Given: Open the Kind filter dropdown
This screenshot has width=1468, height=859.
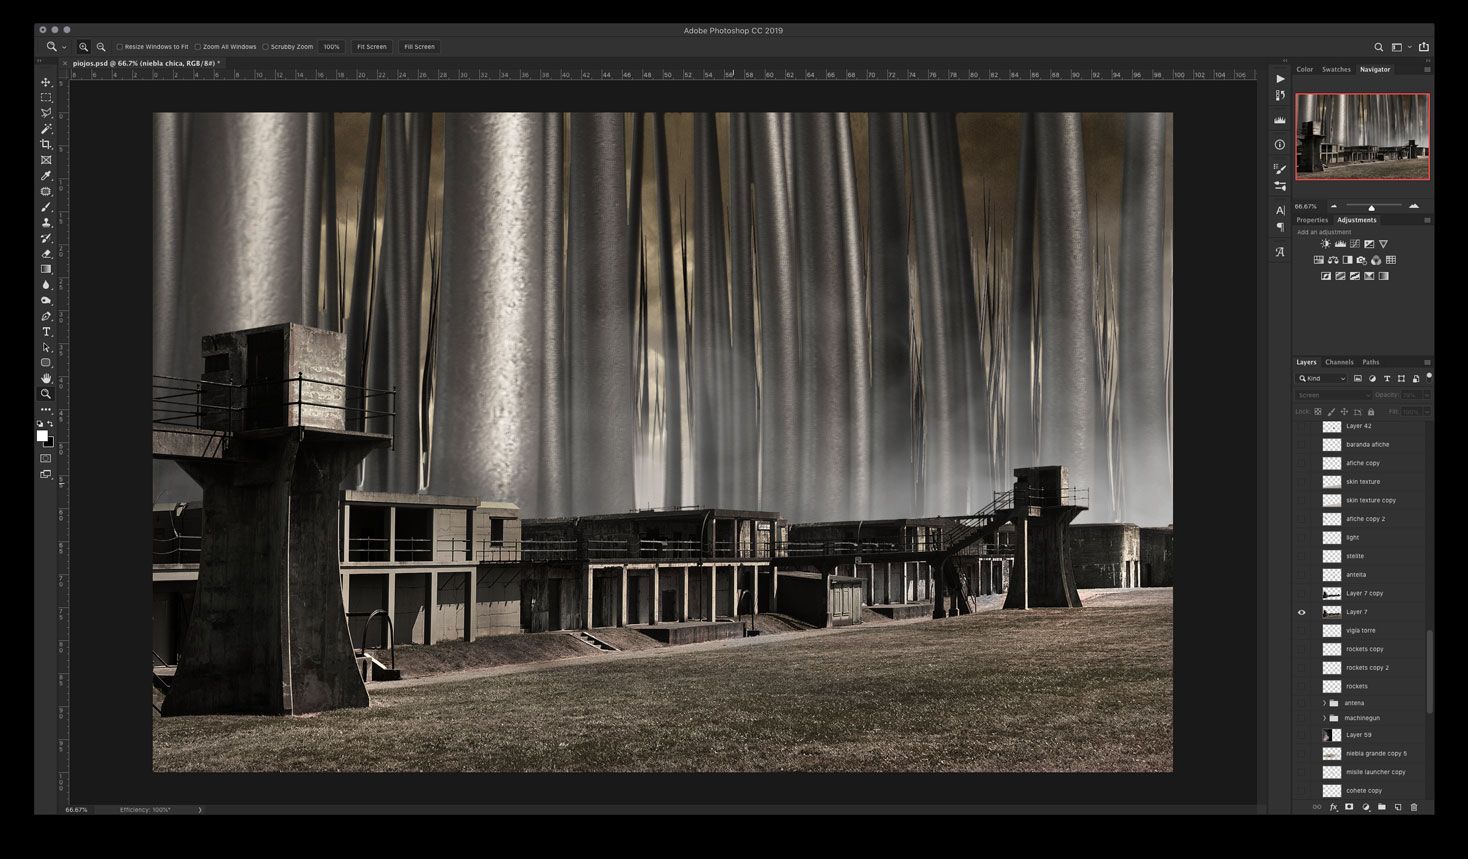Looking at the screenshot, I should click(x=1322, y=379).
